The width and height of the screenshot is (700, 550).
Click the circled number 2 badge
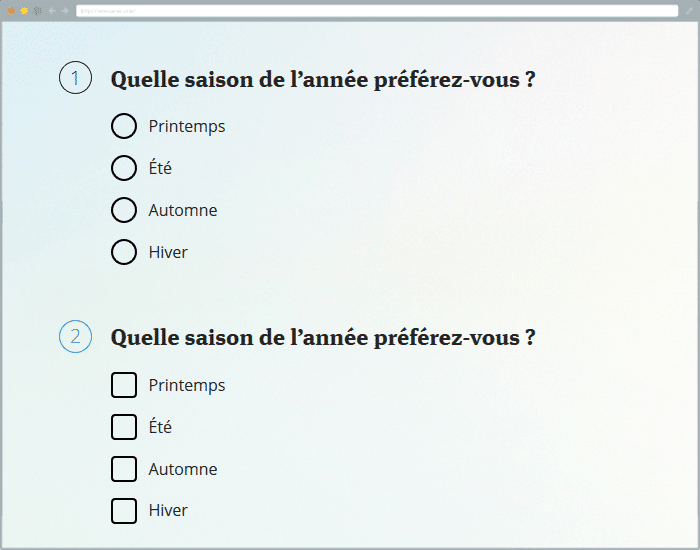[x=75, y=336]
